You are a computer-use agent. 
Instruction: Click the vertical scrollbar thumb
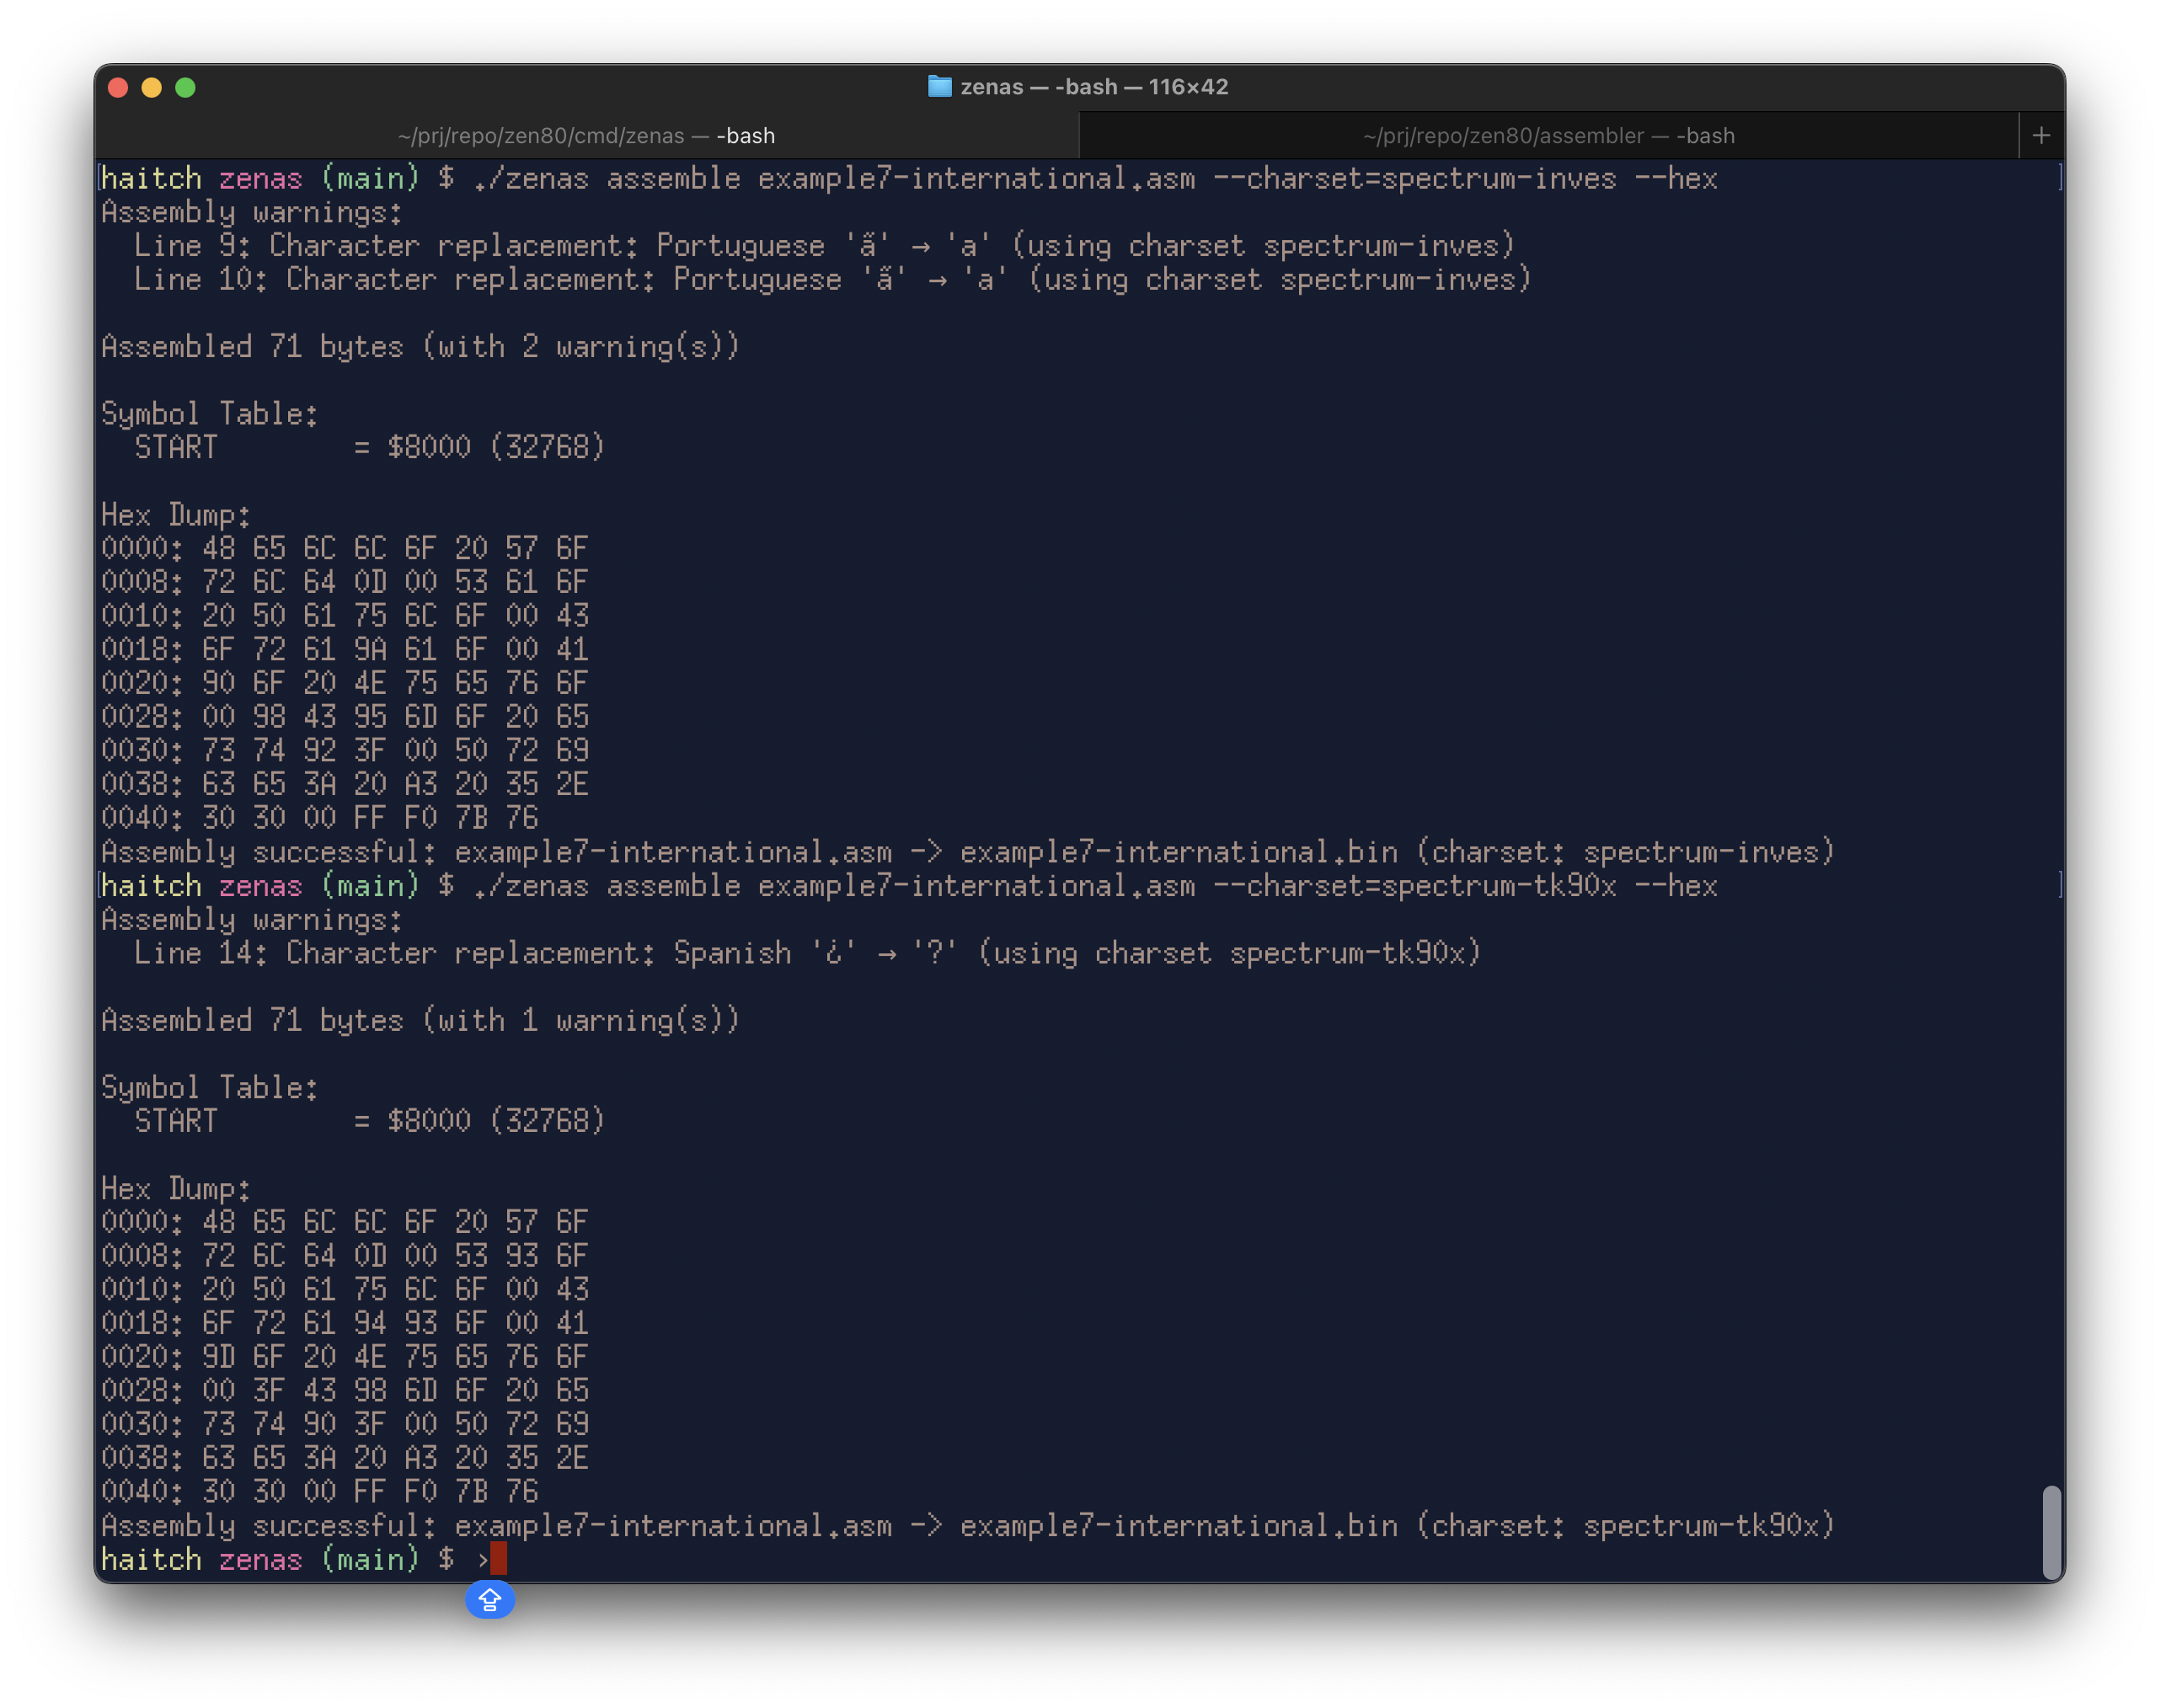2051,1532
